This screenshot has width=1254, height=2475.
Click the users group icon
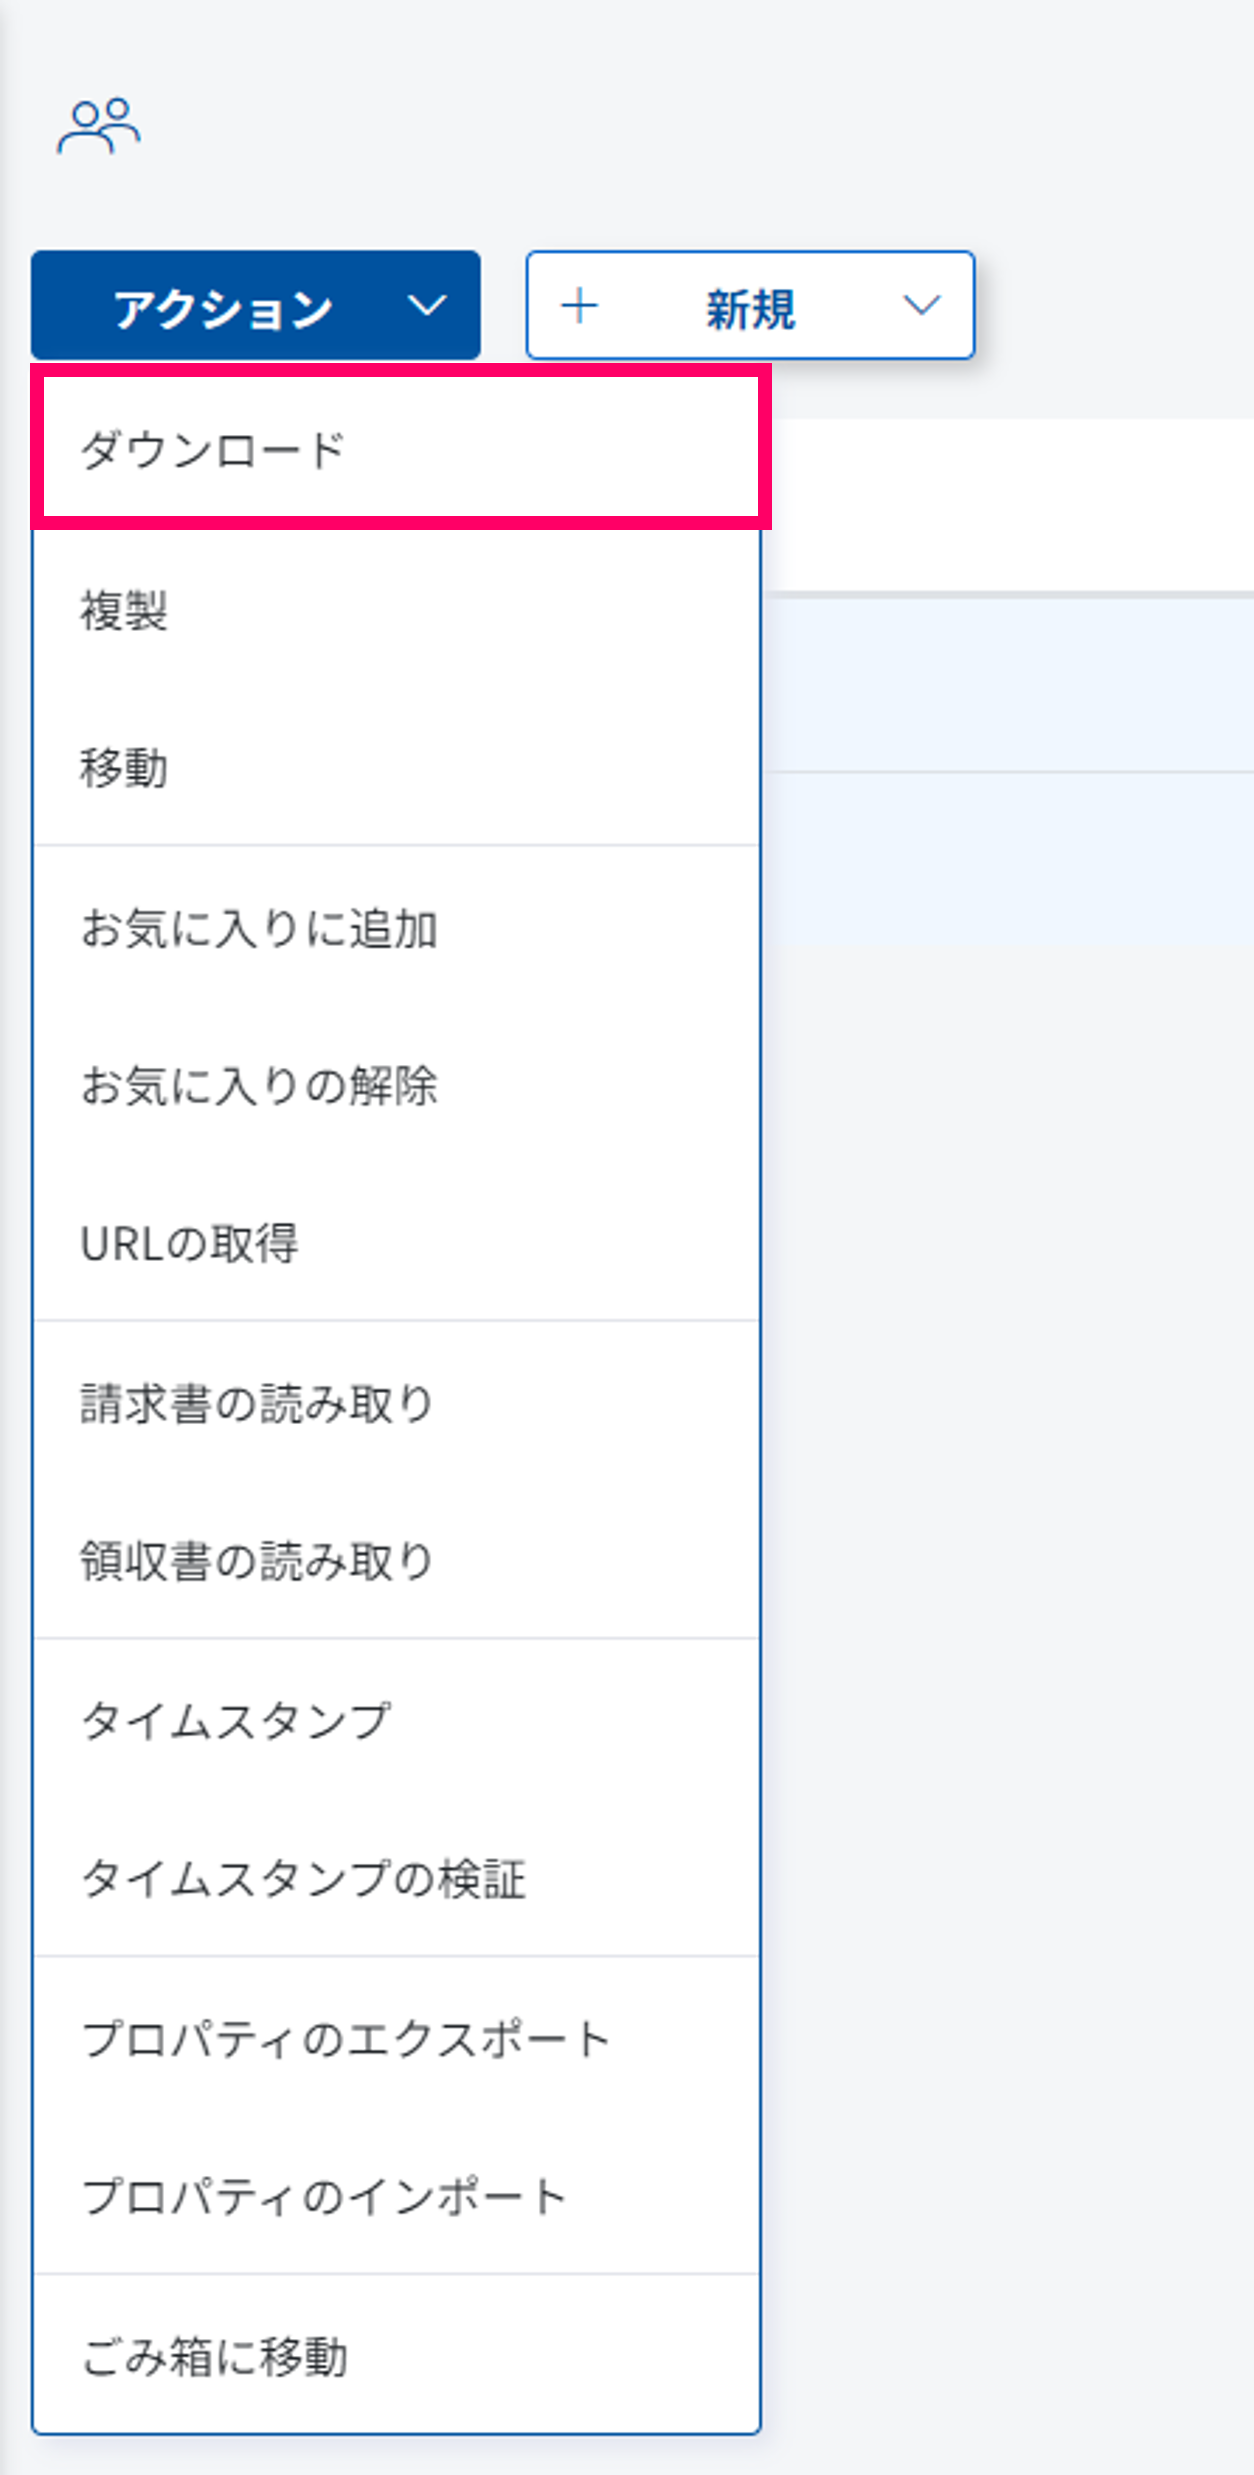98,126
